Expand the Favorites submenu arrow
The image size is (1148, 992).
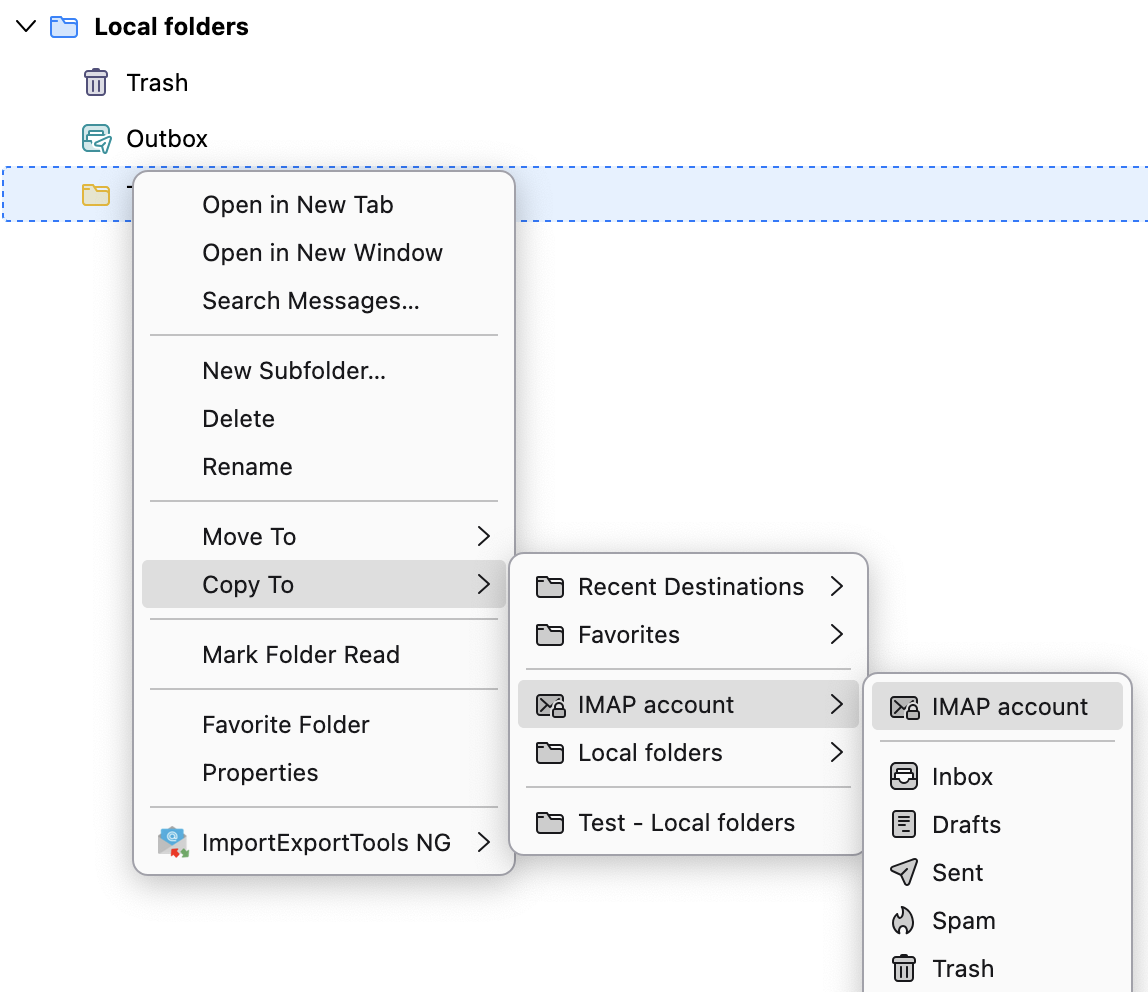pyautogui.click(x=837, y=634)
